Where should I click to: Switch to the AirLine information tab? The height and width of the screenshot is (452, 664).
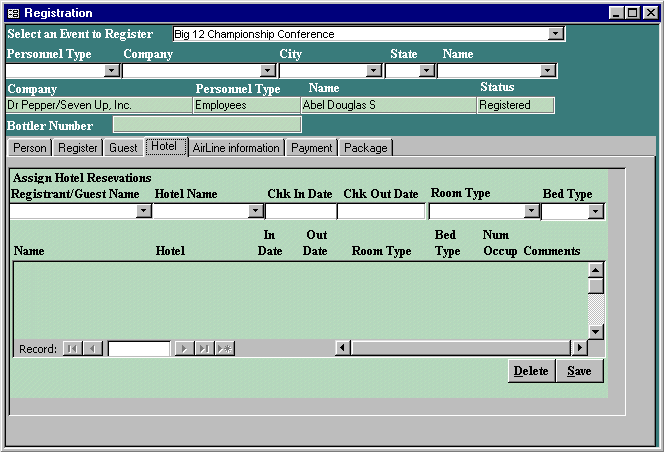click(236, 148)
